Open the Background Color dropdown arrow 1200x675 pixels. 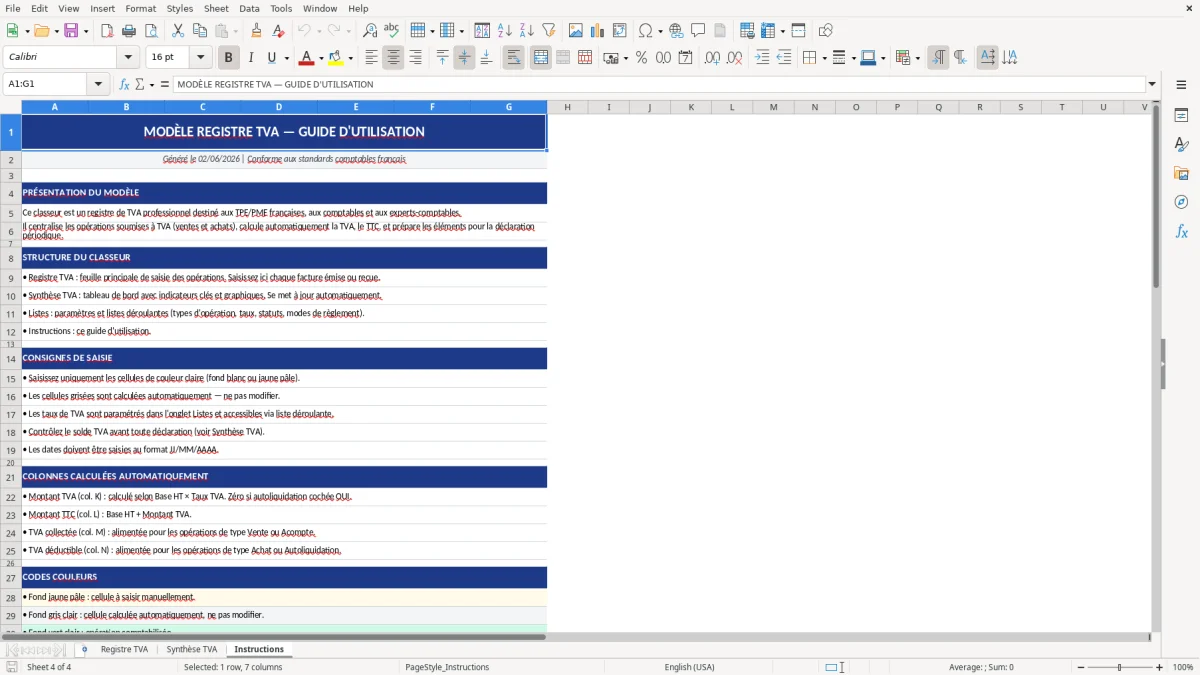350,58
